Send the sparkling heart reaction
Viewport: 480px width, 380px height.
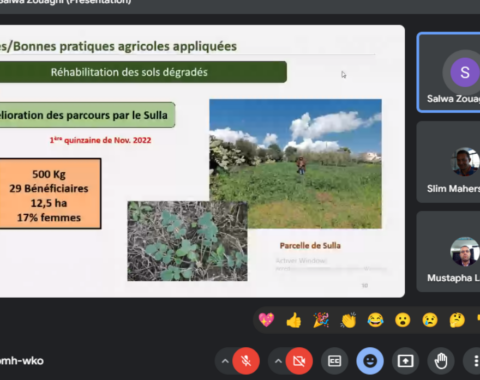(266, 320)
